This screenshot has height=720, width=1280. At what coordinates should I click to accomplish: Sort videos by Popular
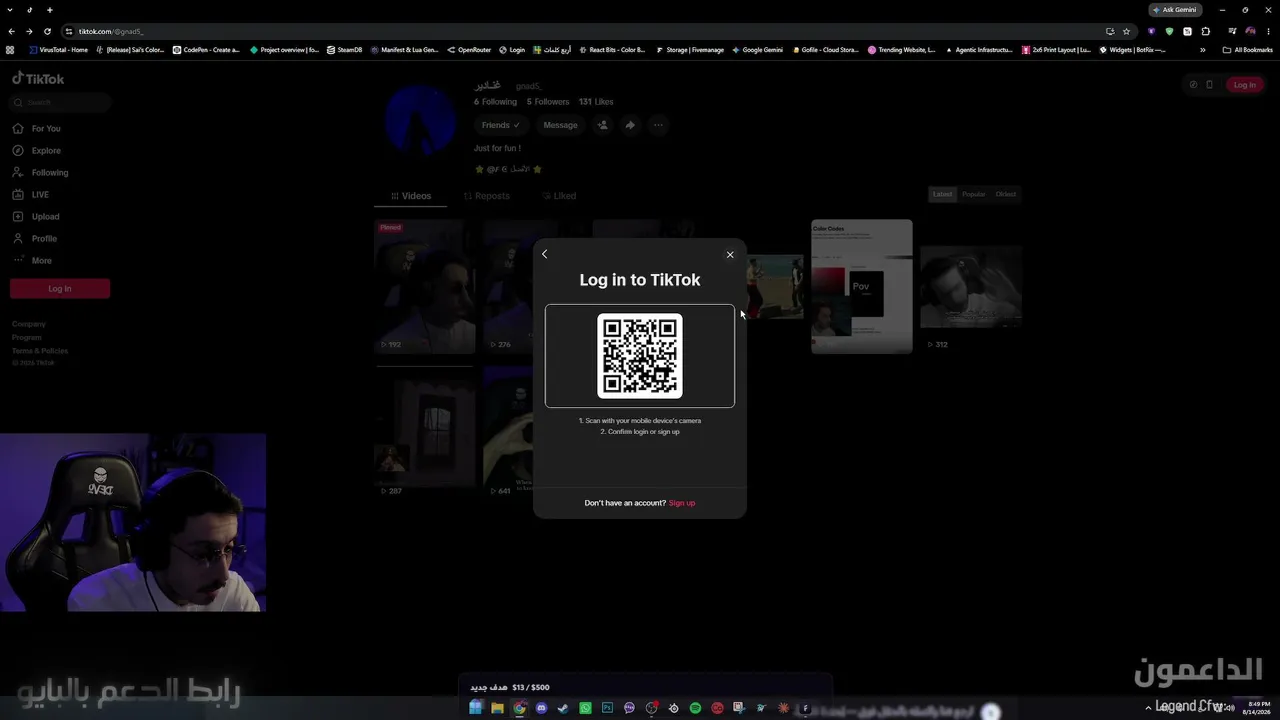[x=974, y=194]
